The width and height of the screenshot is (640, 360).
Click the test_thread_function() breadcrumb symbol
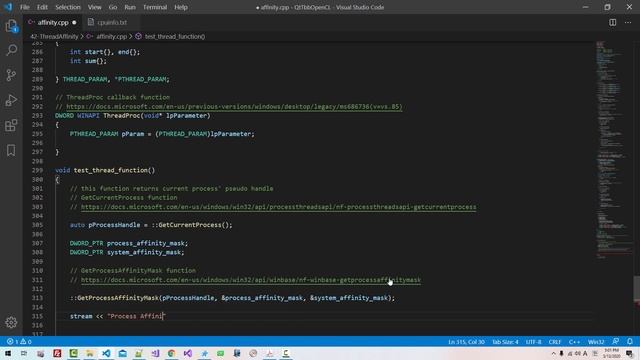pos(175,36)
